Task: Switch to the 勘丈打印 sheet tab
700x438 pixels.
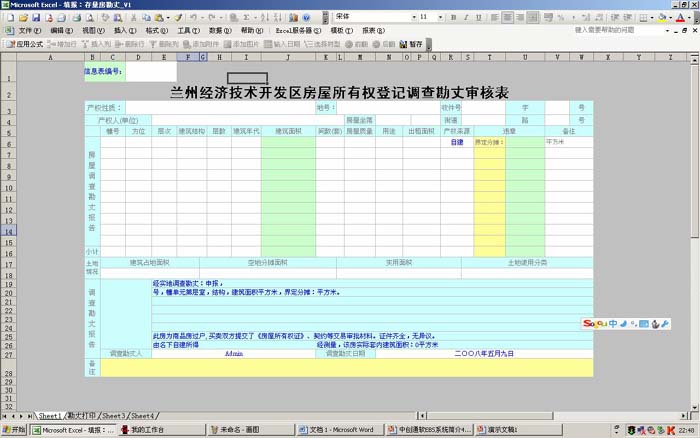Action: (x=83, y=415)
